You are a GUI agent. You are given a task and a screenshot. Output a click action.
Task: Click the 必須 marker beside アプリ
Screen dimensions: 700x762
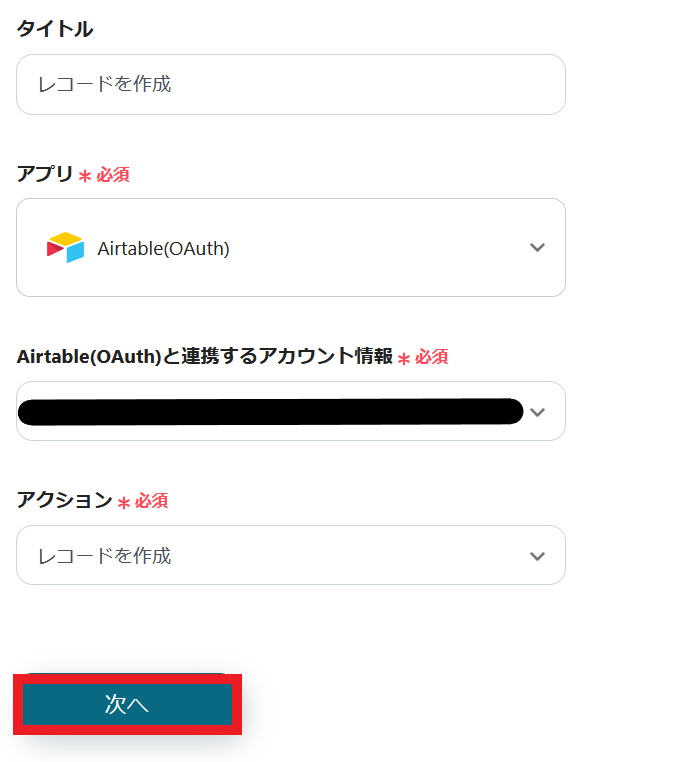(113, 175)
